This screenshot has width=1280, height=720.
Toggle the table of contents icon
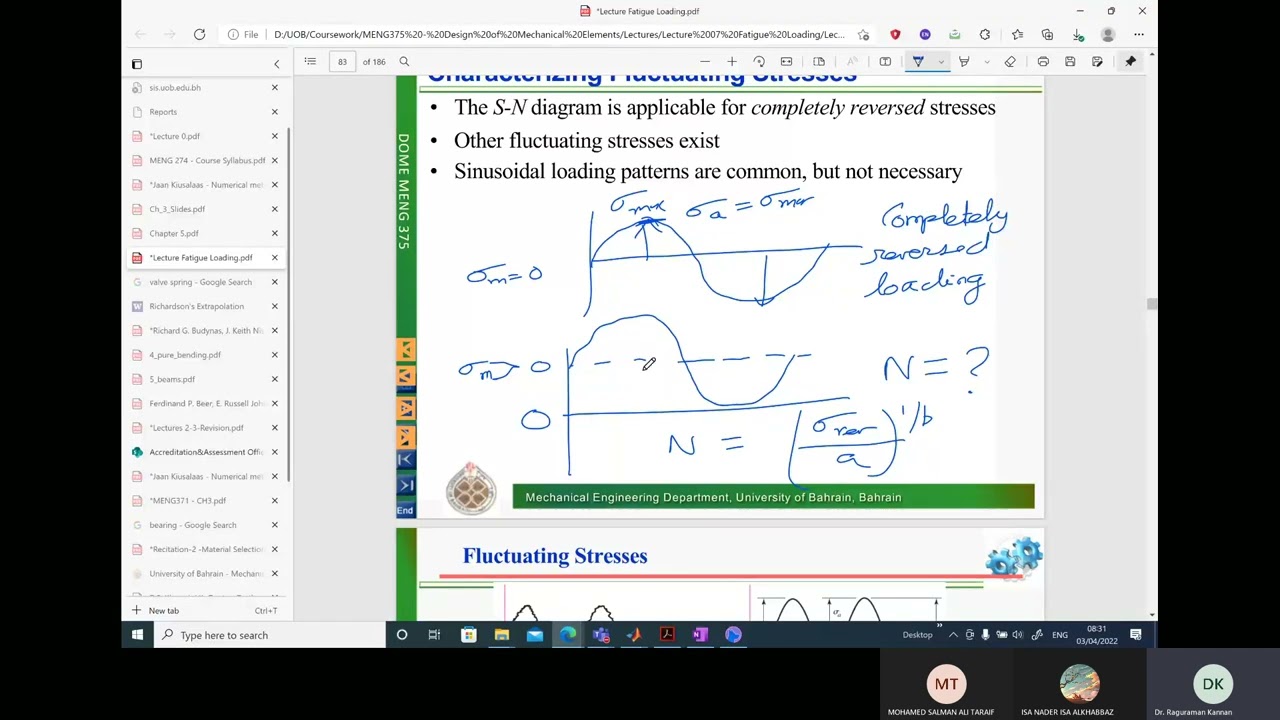point(310,62)
